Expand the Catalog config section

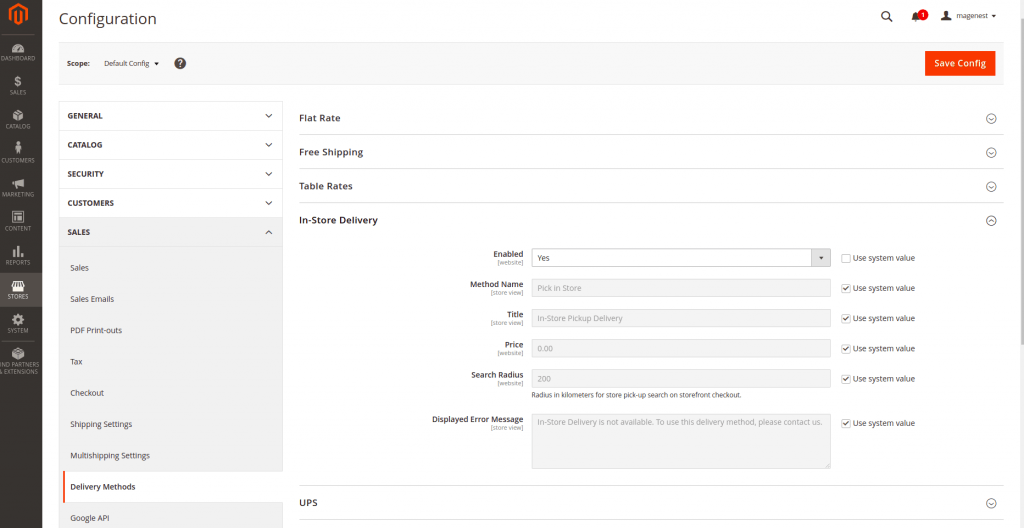click(x=170, y=144)
